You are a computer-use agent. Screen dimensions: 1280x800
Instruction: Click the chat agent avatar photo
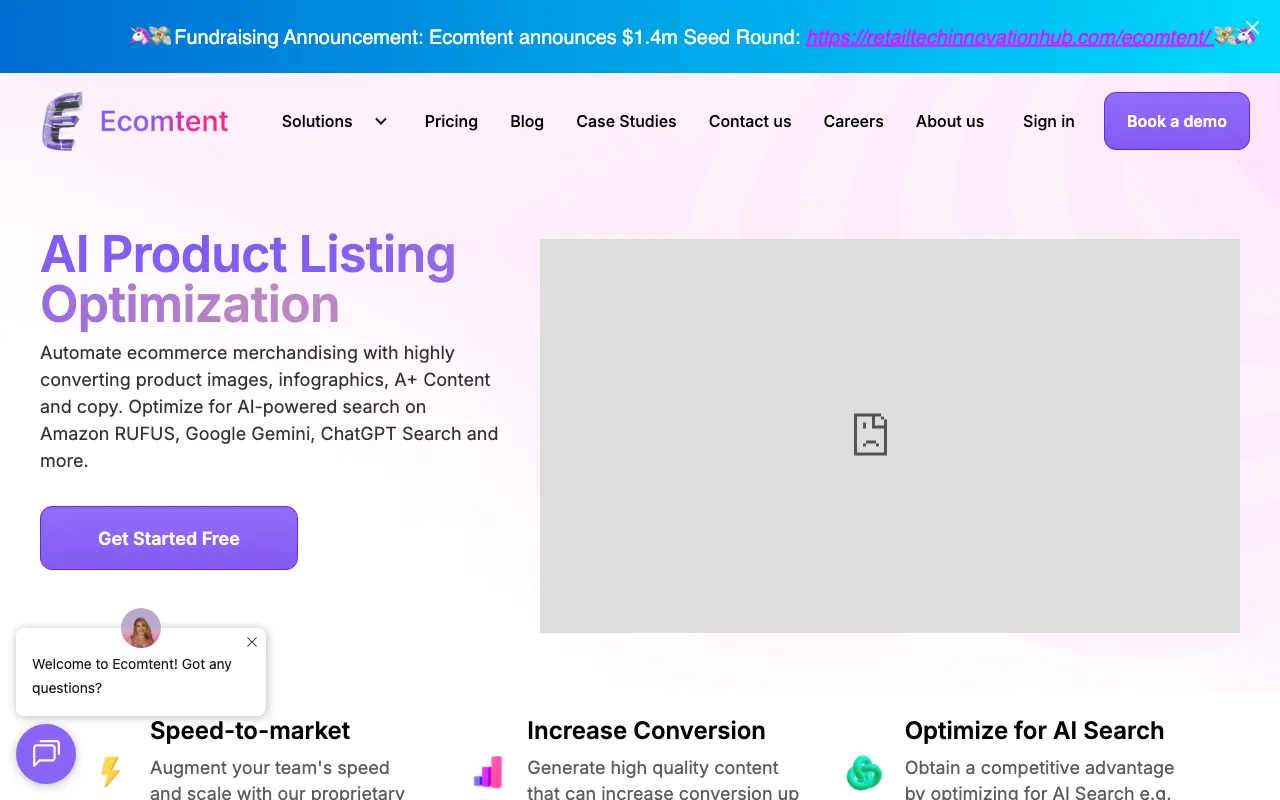pos(141,628)
